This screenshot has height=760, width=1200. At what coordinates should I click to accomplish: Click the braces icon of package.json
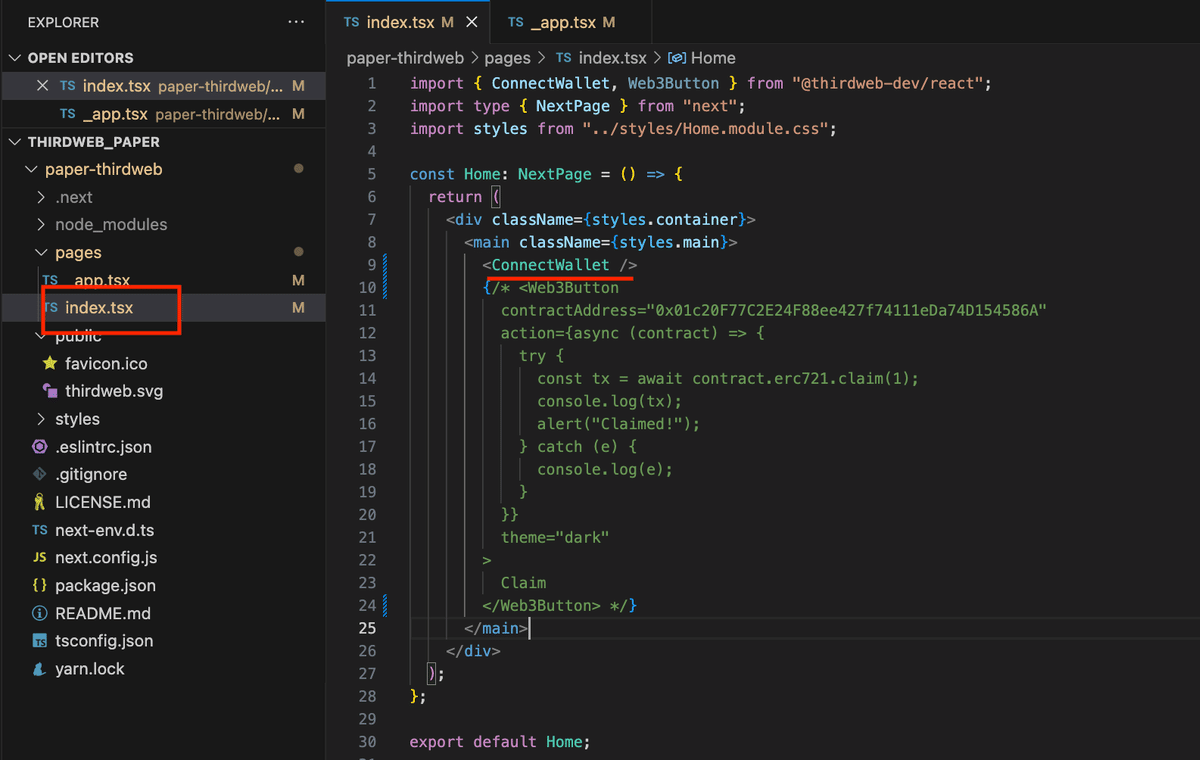click(x=40, y=585)
